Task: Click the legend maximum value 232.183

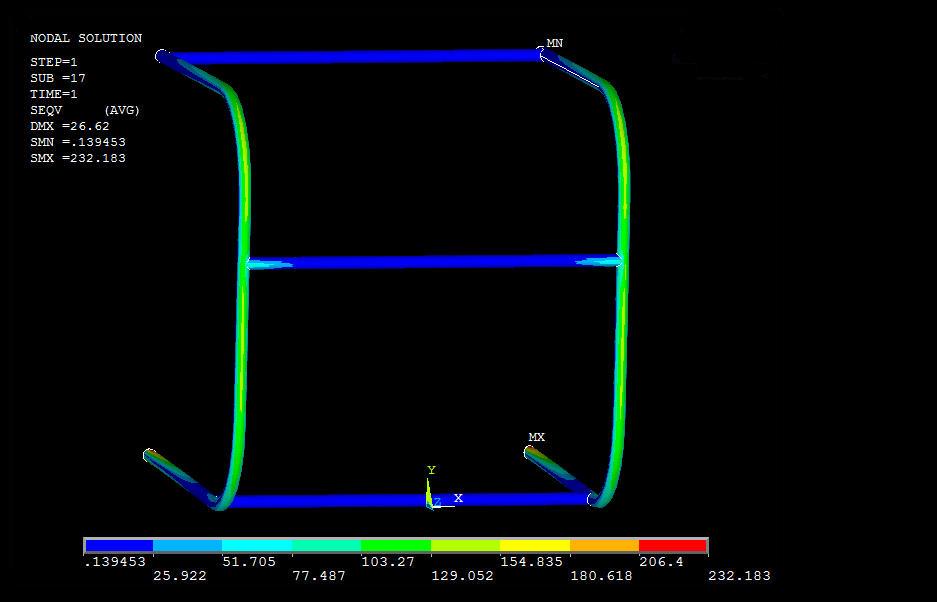Action: pyautogui.click(x=739, y=576)
